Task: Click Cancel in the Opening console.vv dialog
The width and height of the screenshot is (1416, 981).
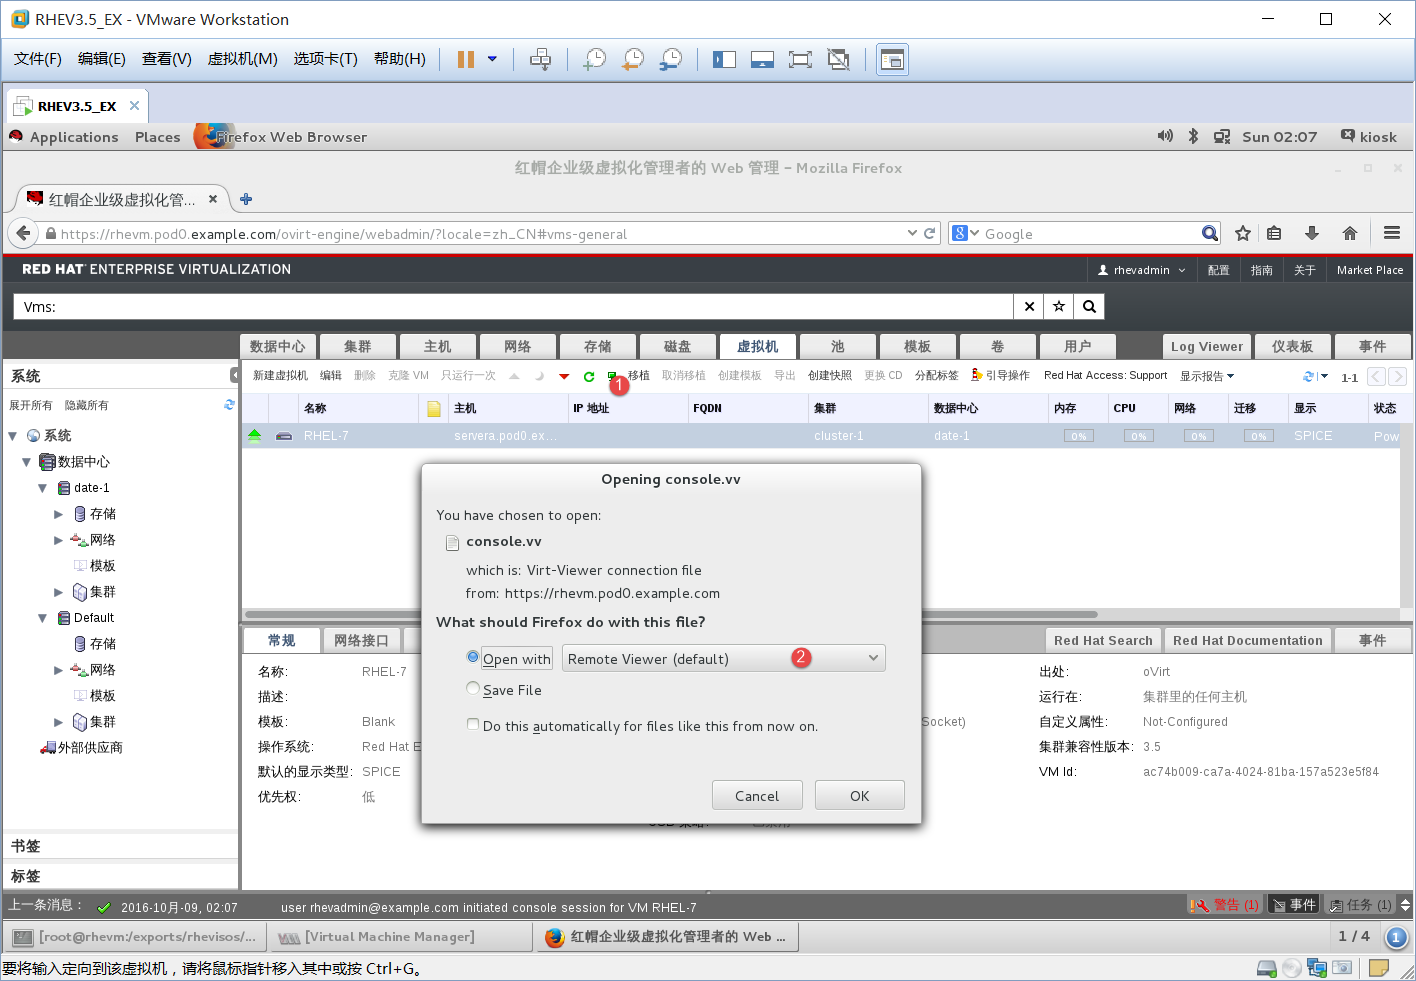Action: click(757, 796)
